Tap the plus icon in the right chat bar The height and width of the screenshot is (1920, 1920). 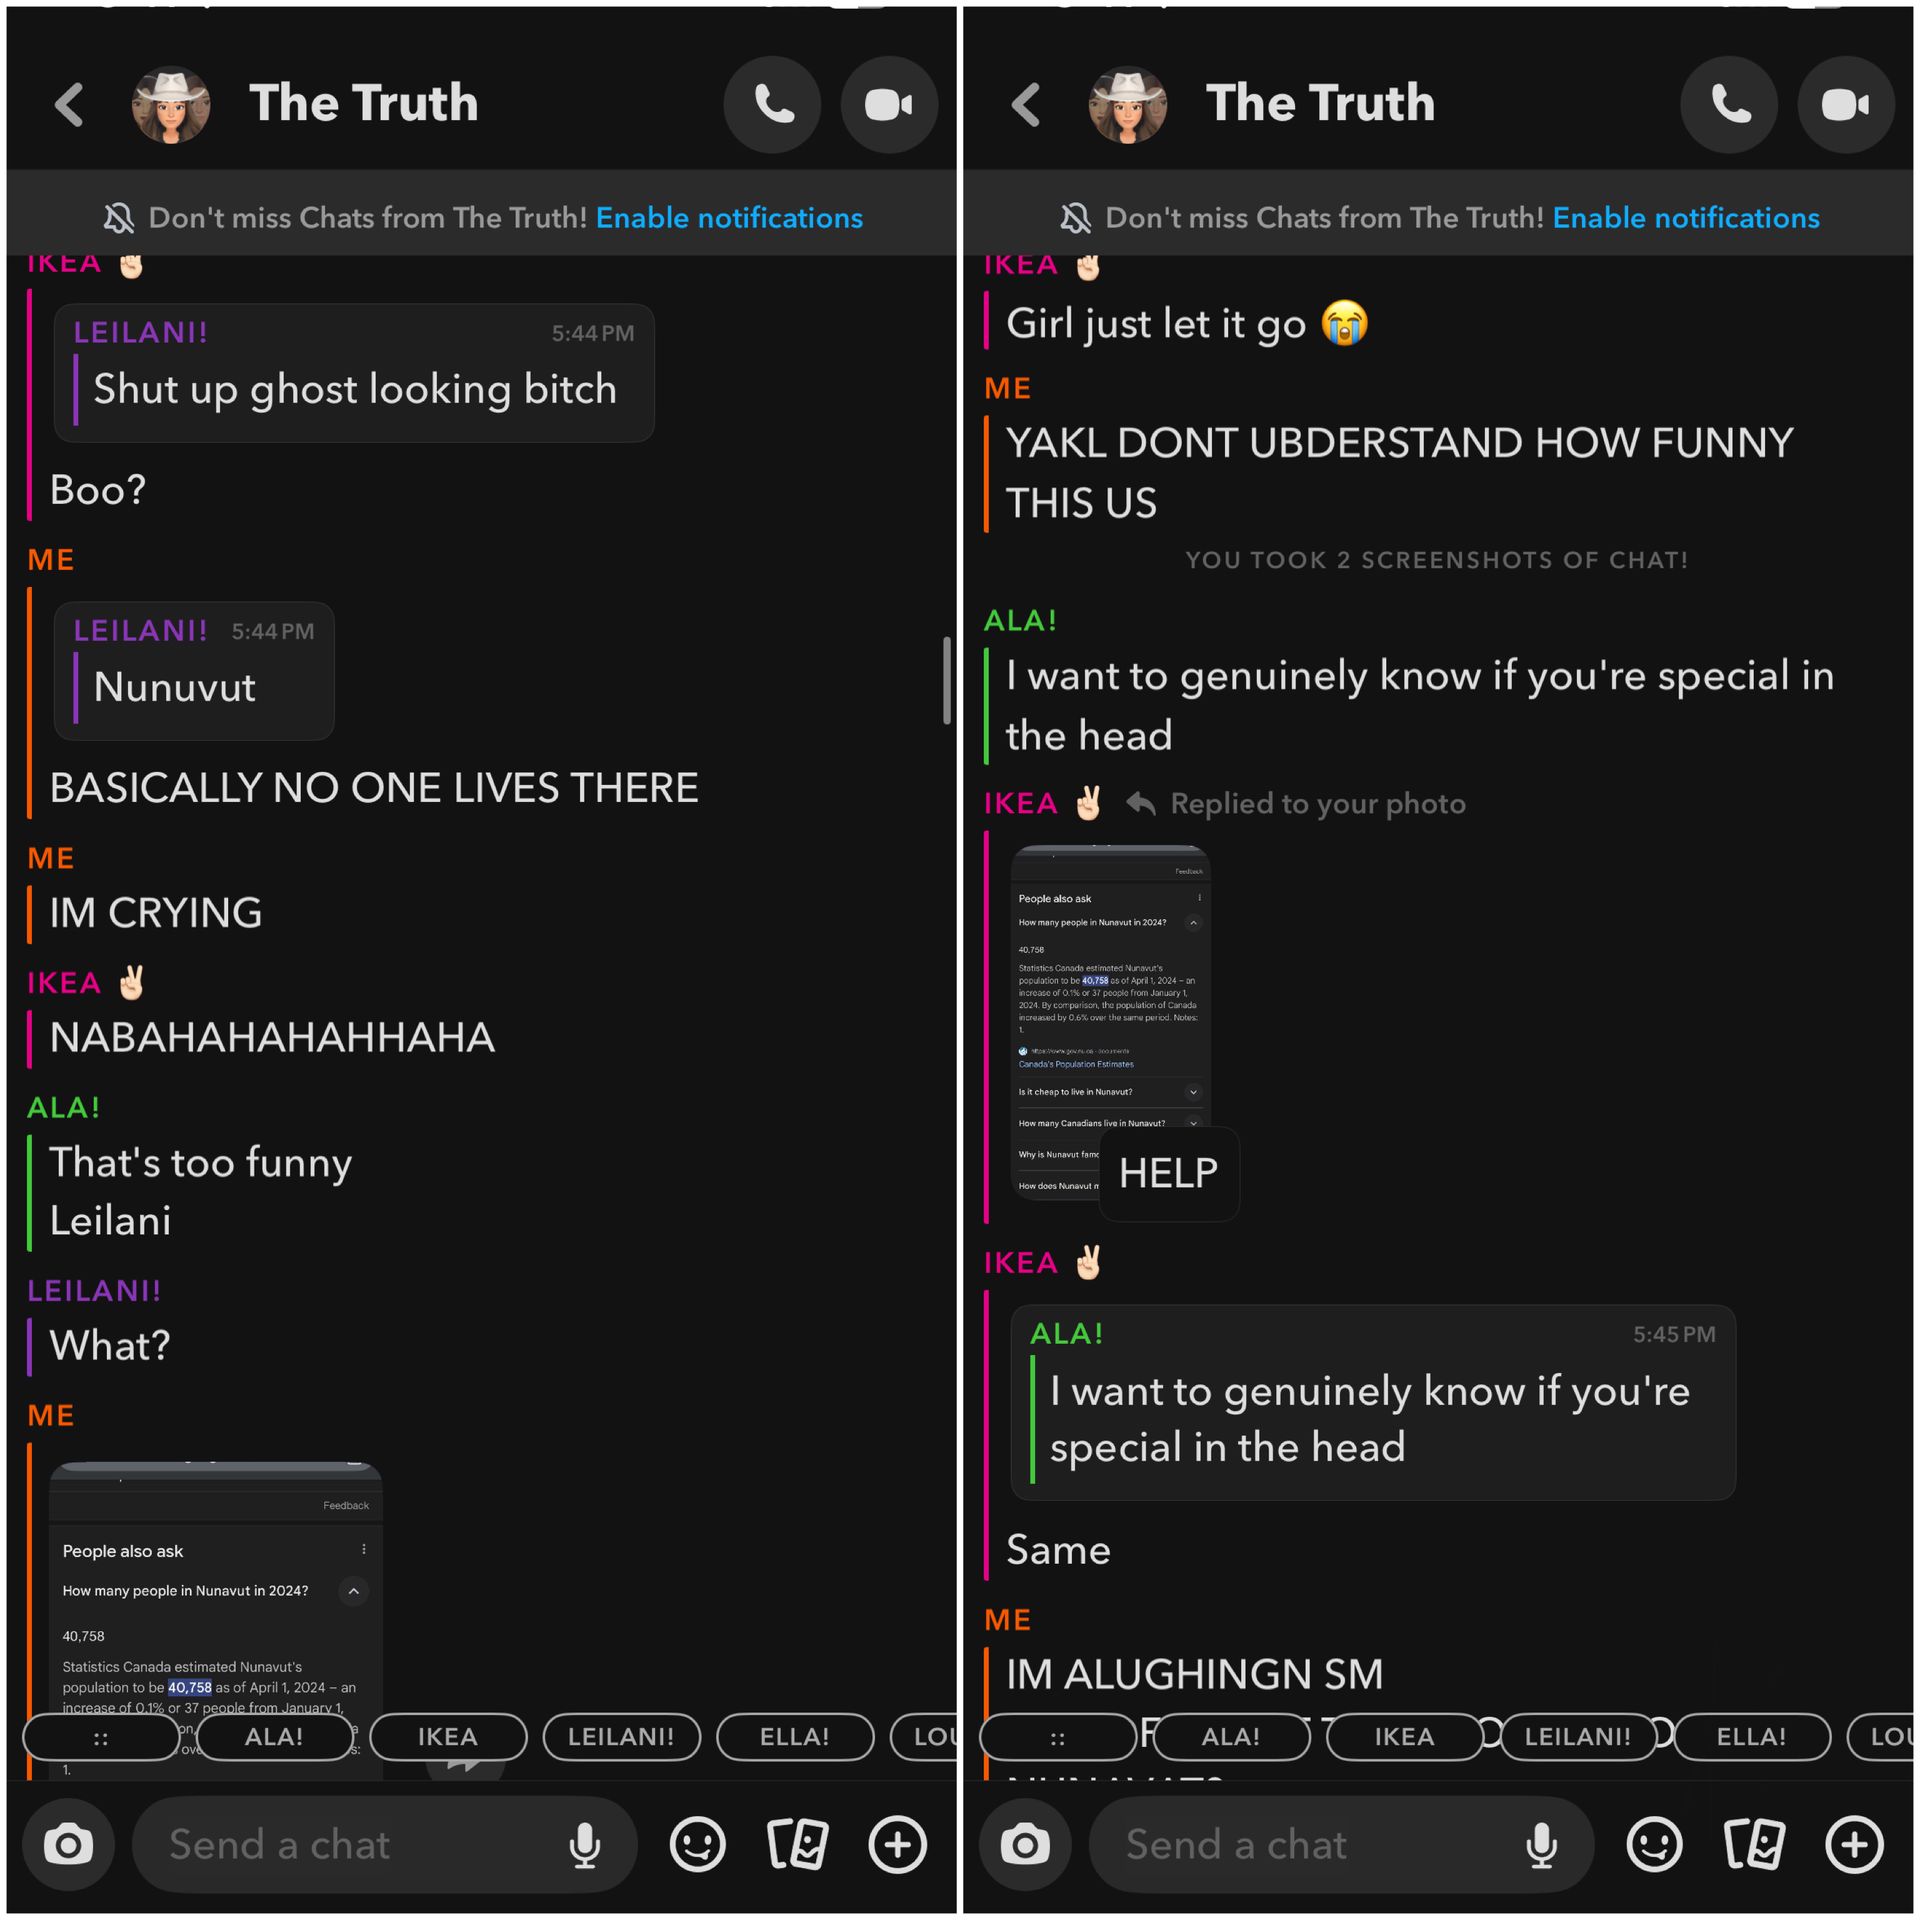point(1854,1844)
